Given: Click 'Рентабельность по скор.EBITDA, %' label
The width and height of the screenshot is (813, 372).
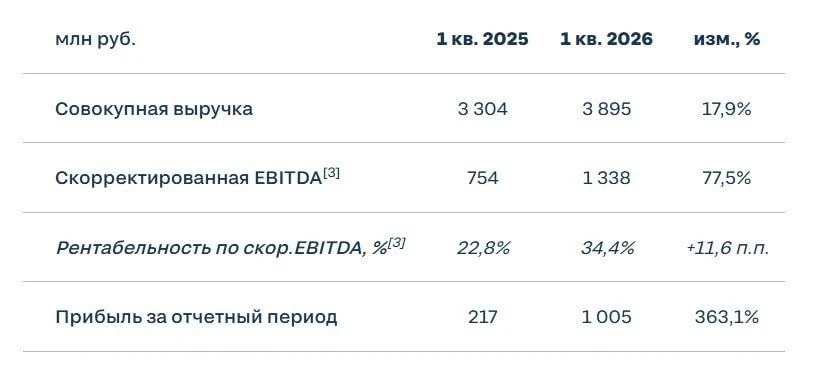Looking at the screenshot, I should point(221,249).
